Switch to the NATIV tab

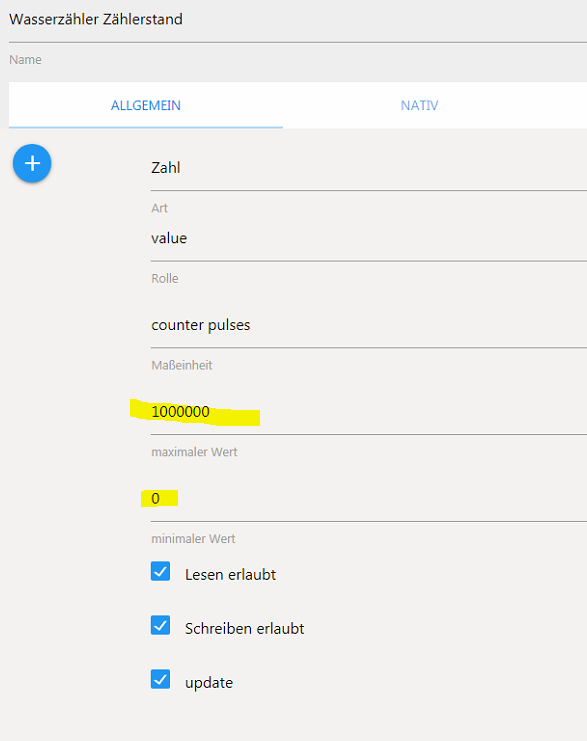coord(419,105)
